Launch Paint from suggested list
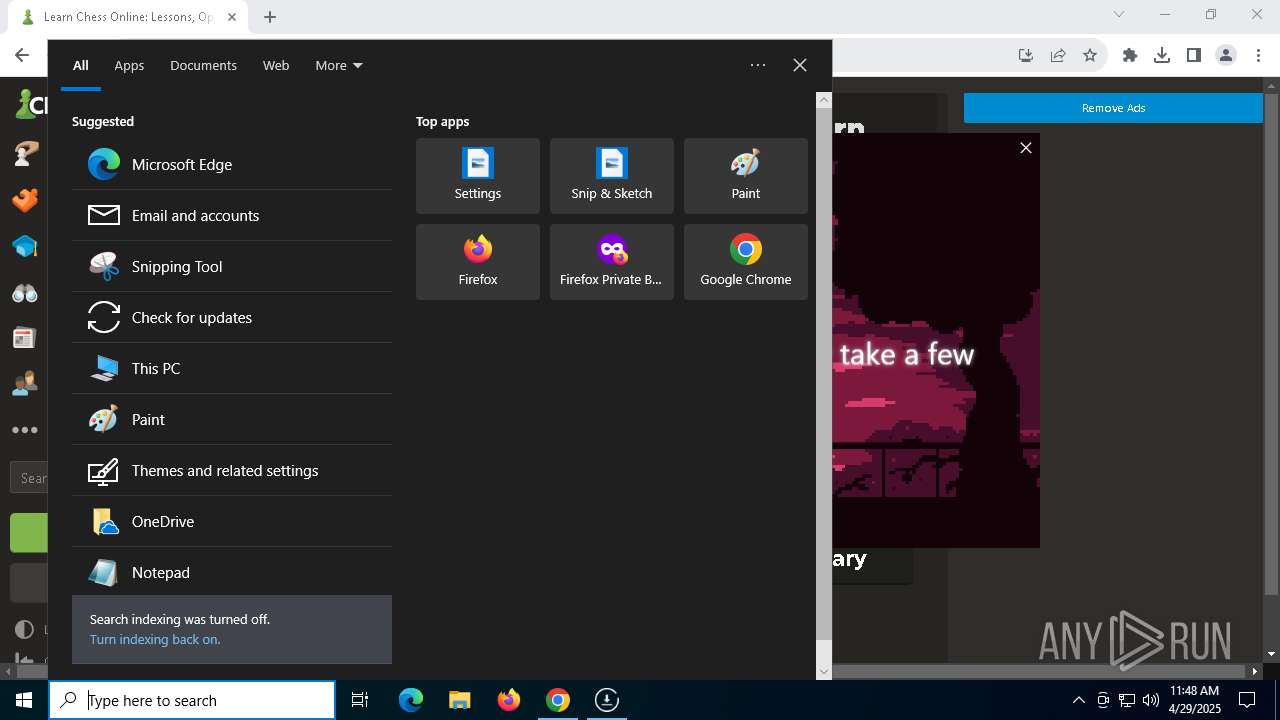1280x720 pixels. (x=232, y=419)
